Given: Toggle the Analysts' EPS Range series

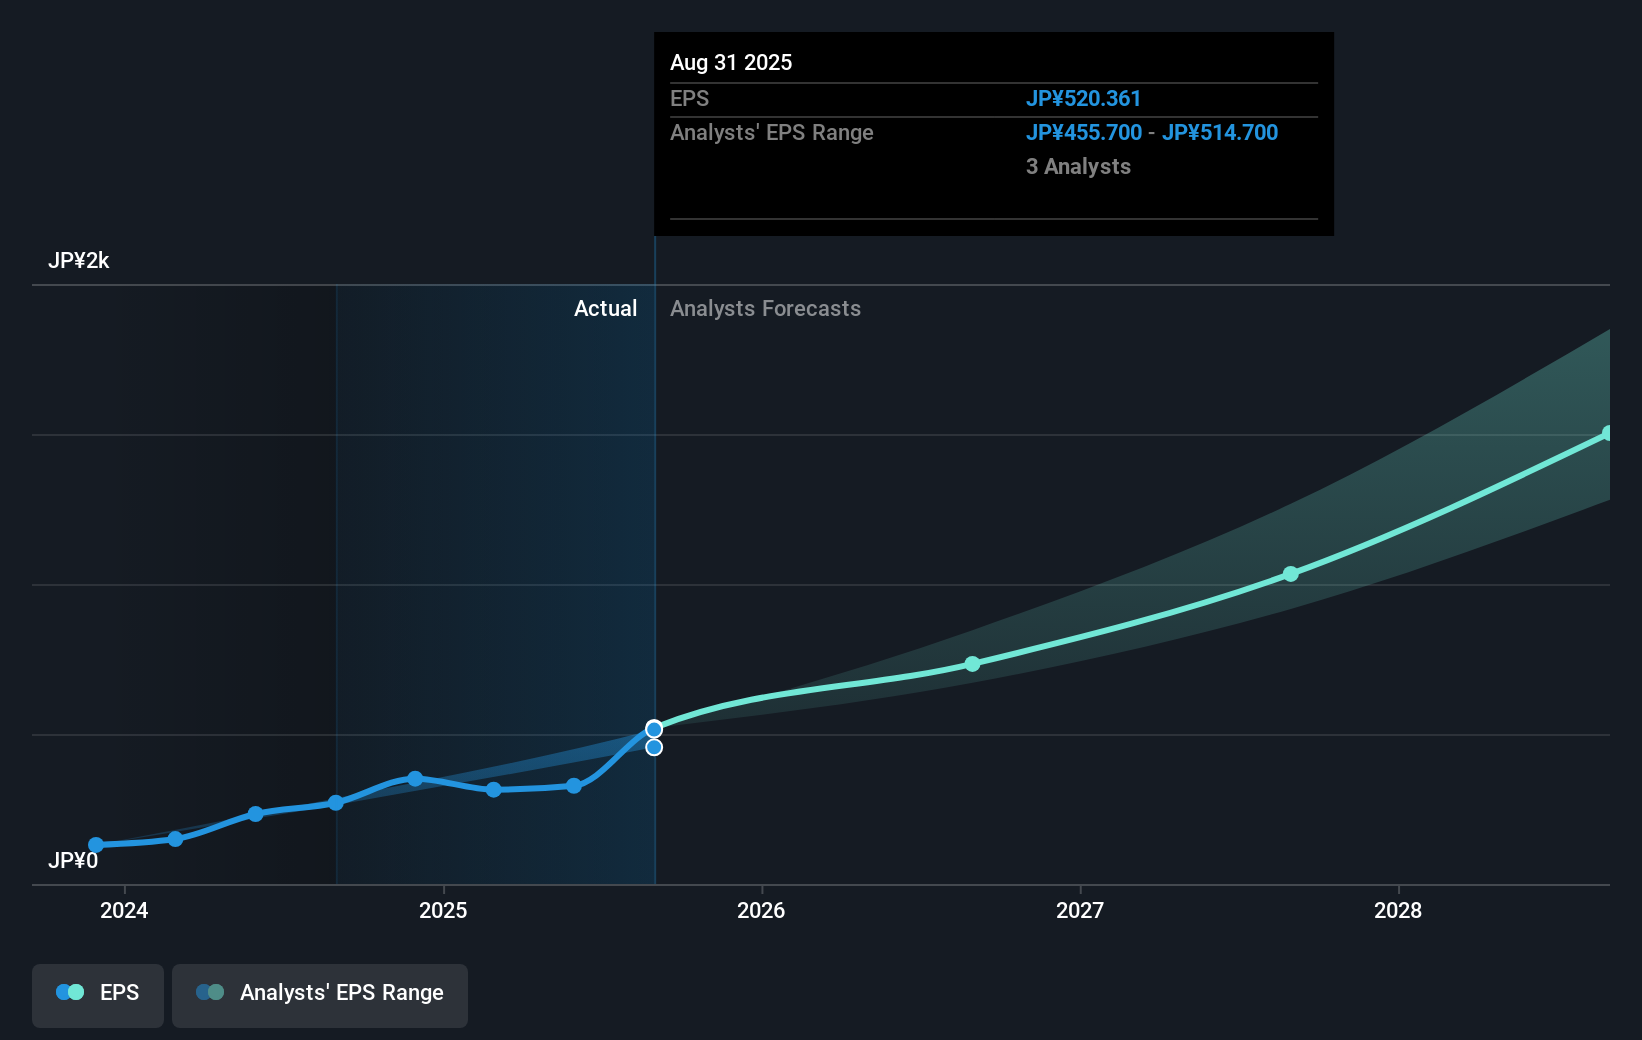Looking at the screenshot, I should tap(320, 993).
